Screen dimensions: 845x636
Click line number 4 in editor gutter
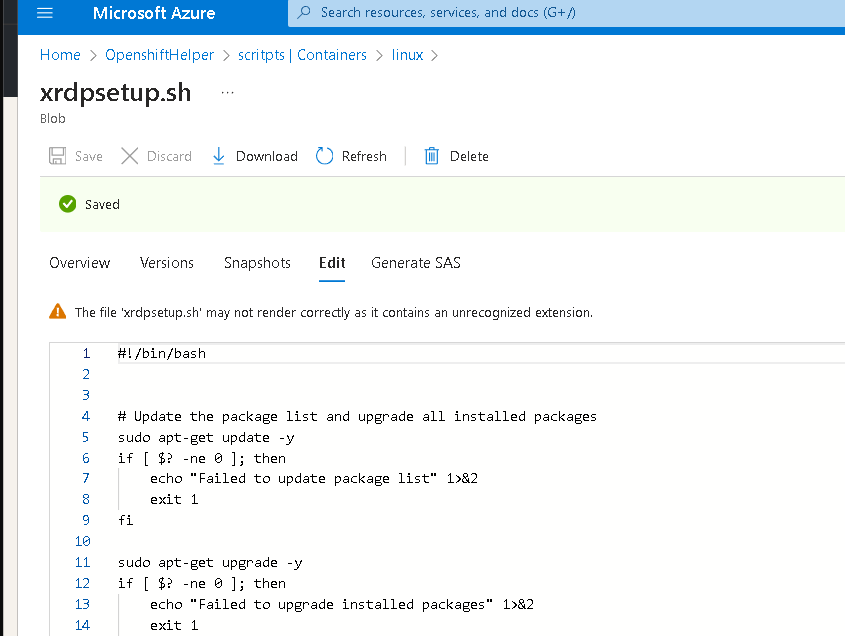click(x=86, y=416)
